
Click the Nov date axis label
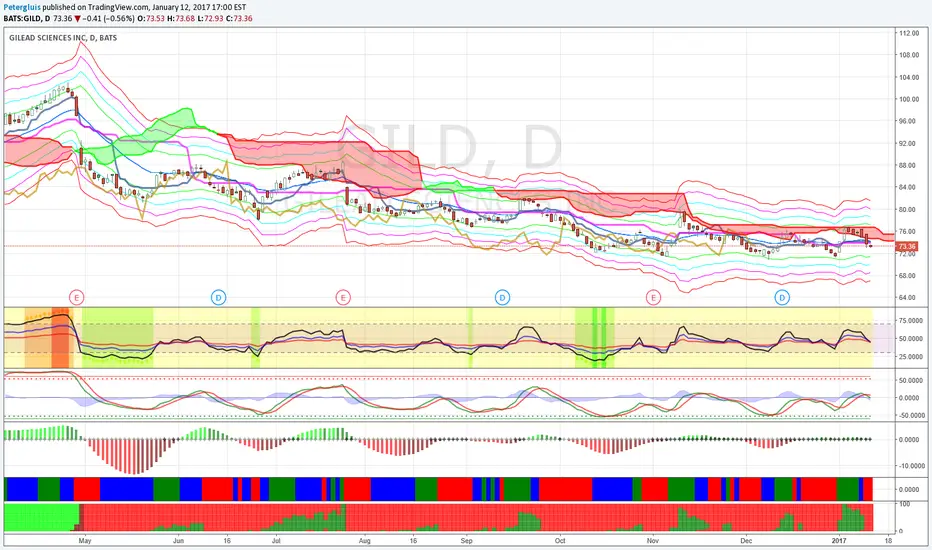point(653,540)
